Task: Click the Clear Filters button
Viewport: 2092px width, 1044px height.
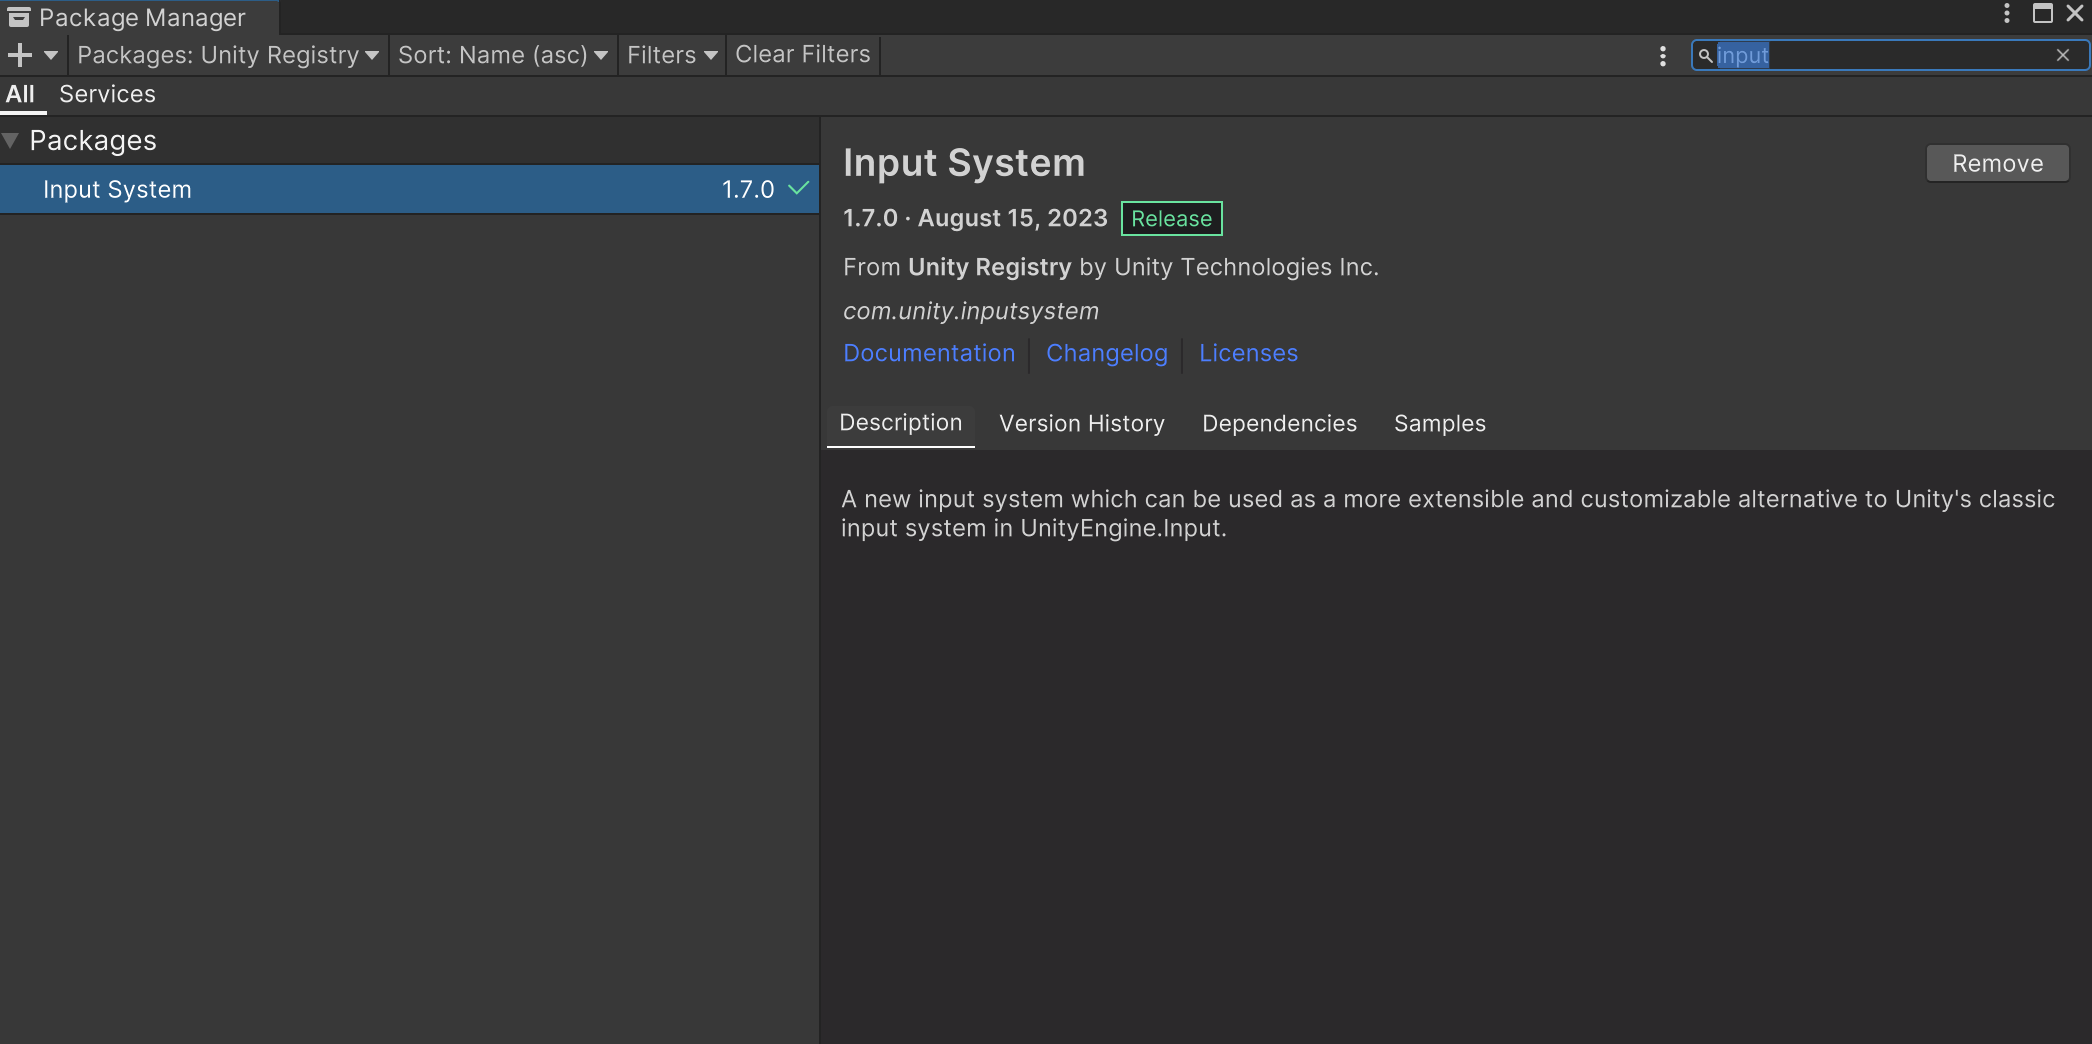Action: (803, 55)
